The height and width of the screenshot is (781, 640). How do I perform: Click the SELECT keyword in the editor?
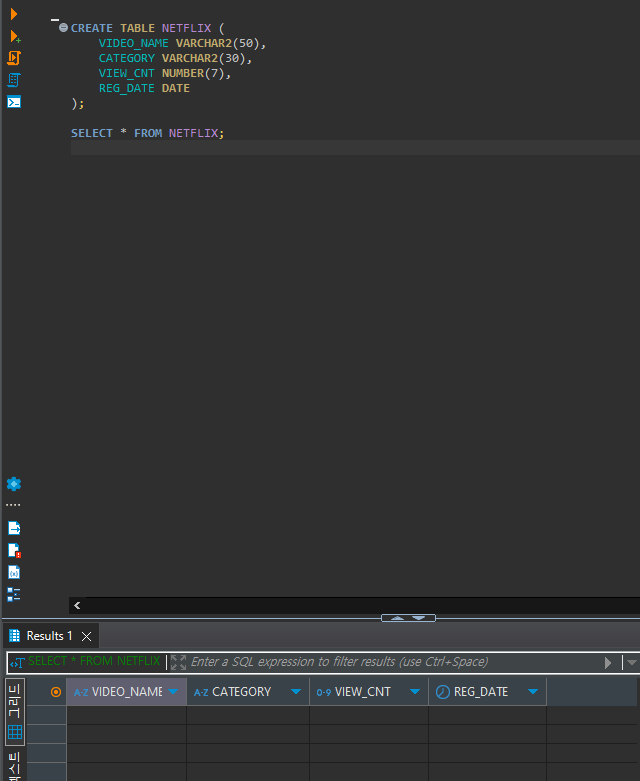click(92, 133)
